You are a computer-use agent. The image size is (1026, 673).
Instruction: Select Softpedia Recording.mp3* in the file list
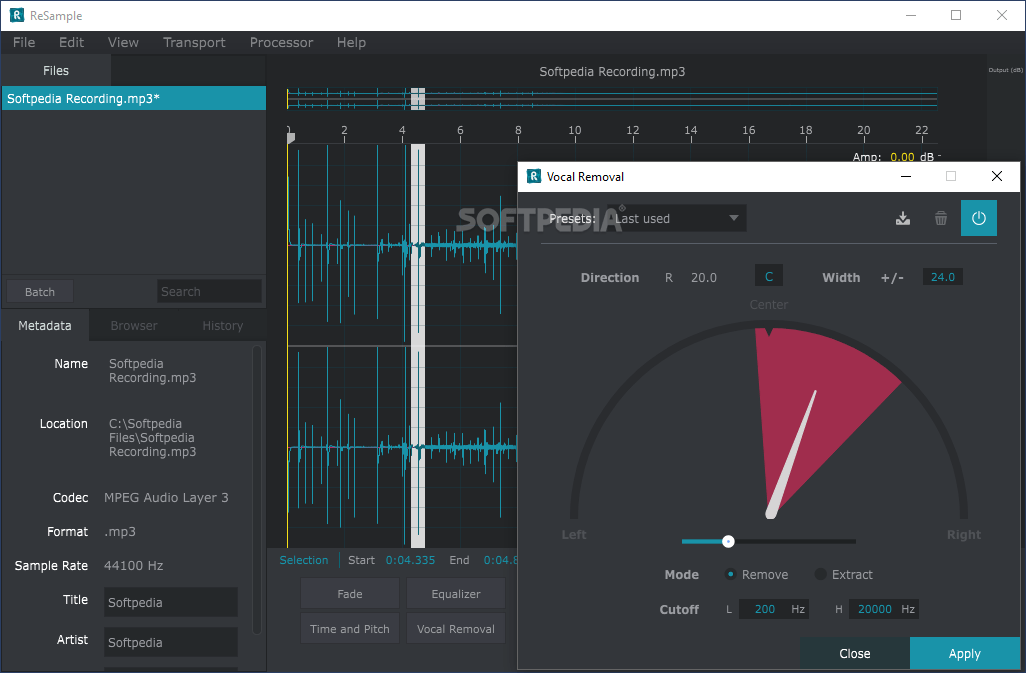point(133,98)
